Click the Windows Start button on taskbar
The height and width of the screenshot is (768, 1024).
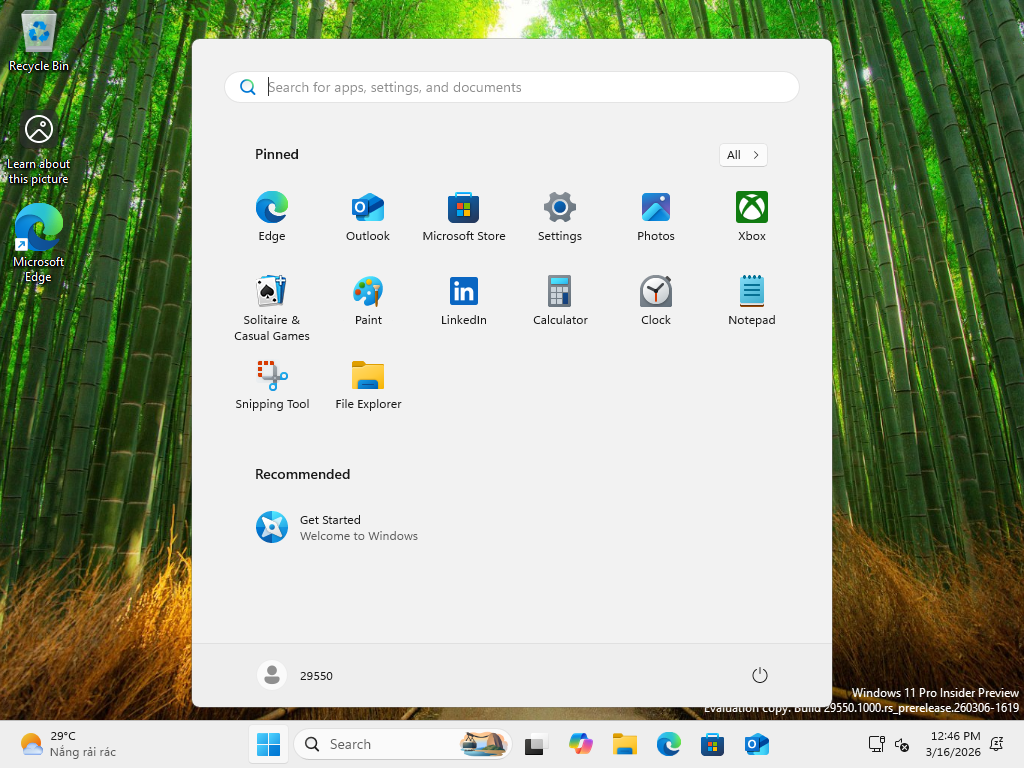point(268,744)
